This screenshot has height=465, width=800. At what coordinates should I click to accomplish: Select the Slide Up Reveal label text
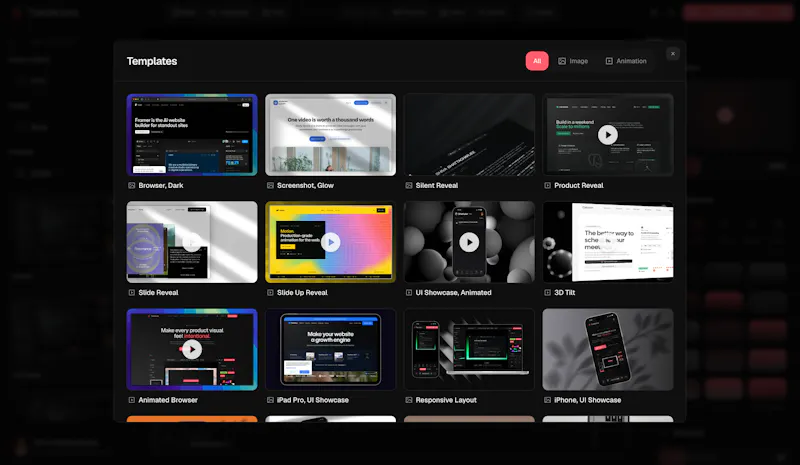pos(302,292)
